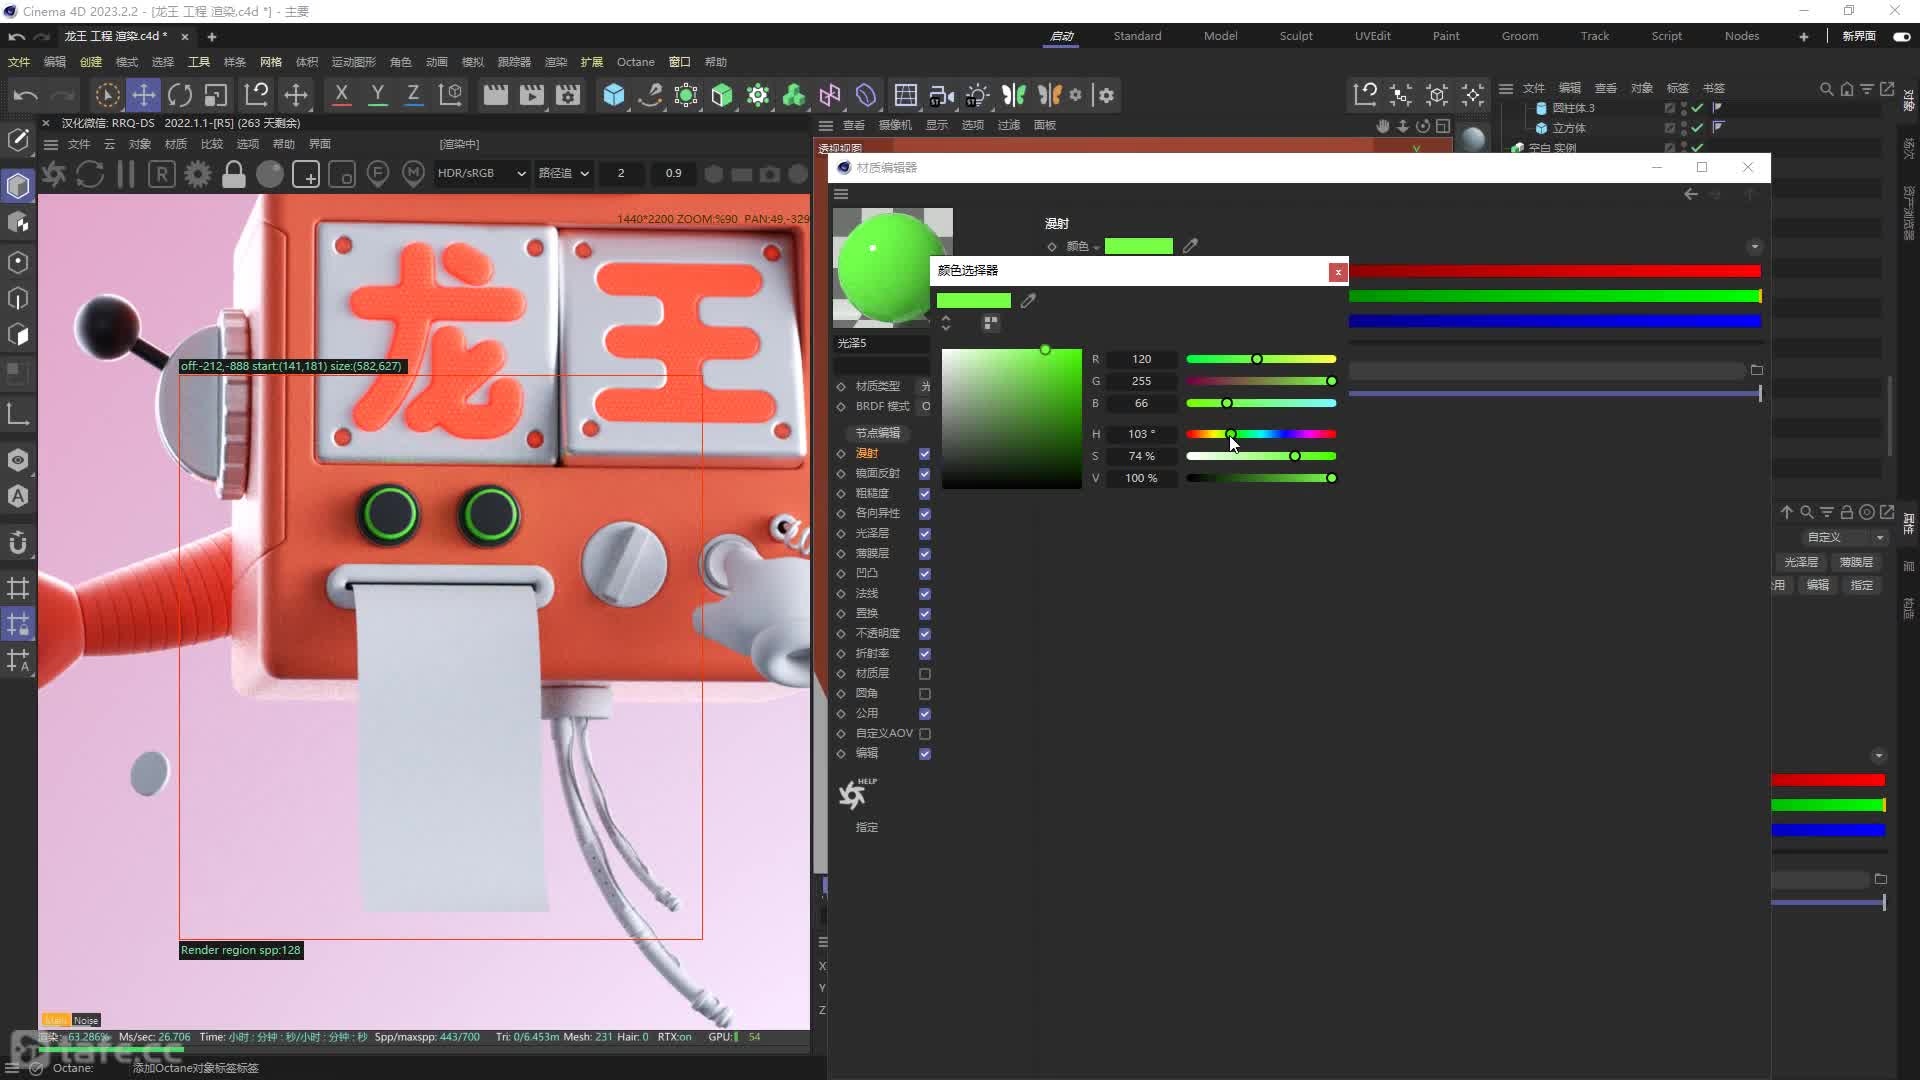Click the 节点编辑 button

click(878, 433)
